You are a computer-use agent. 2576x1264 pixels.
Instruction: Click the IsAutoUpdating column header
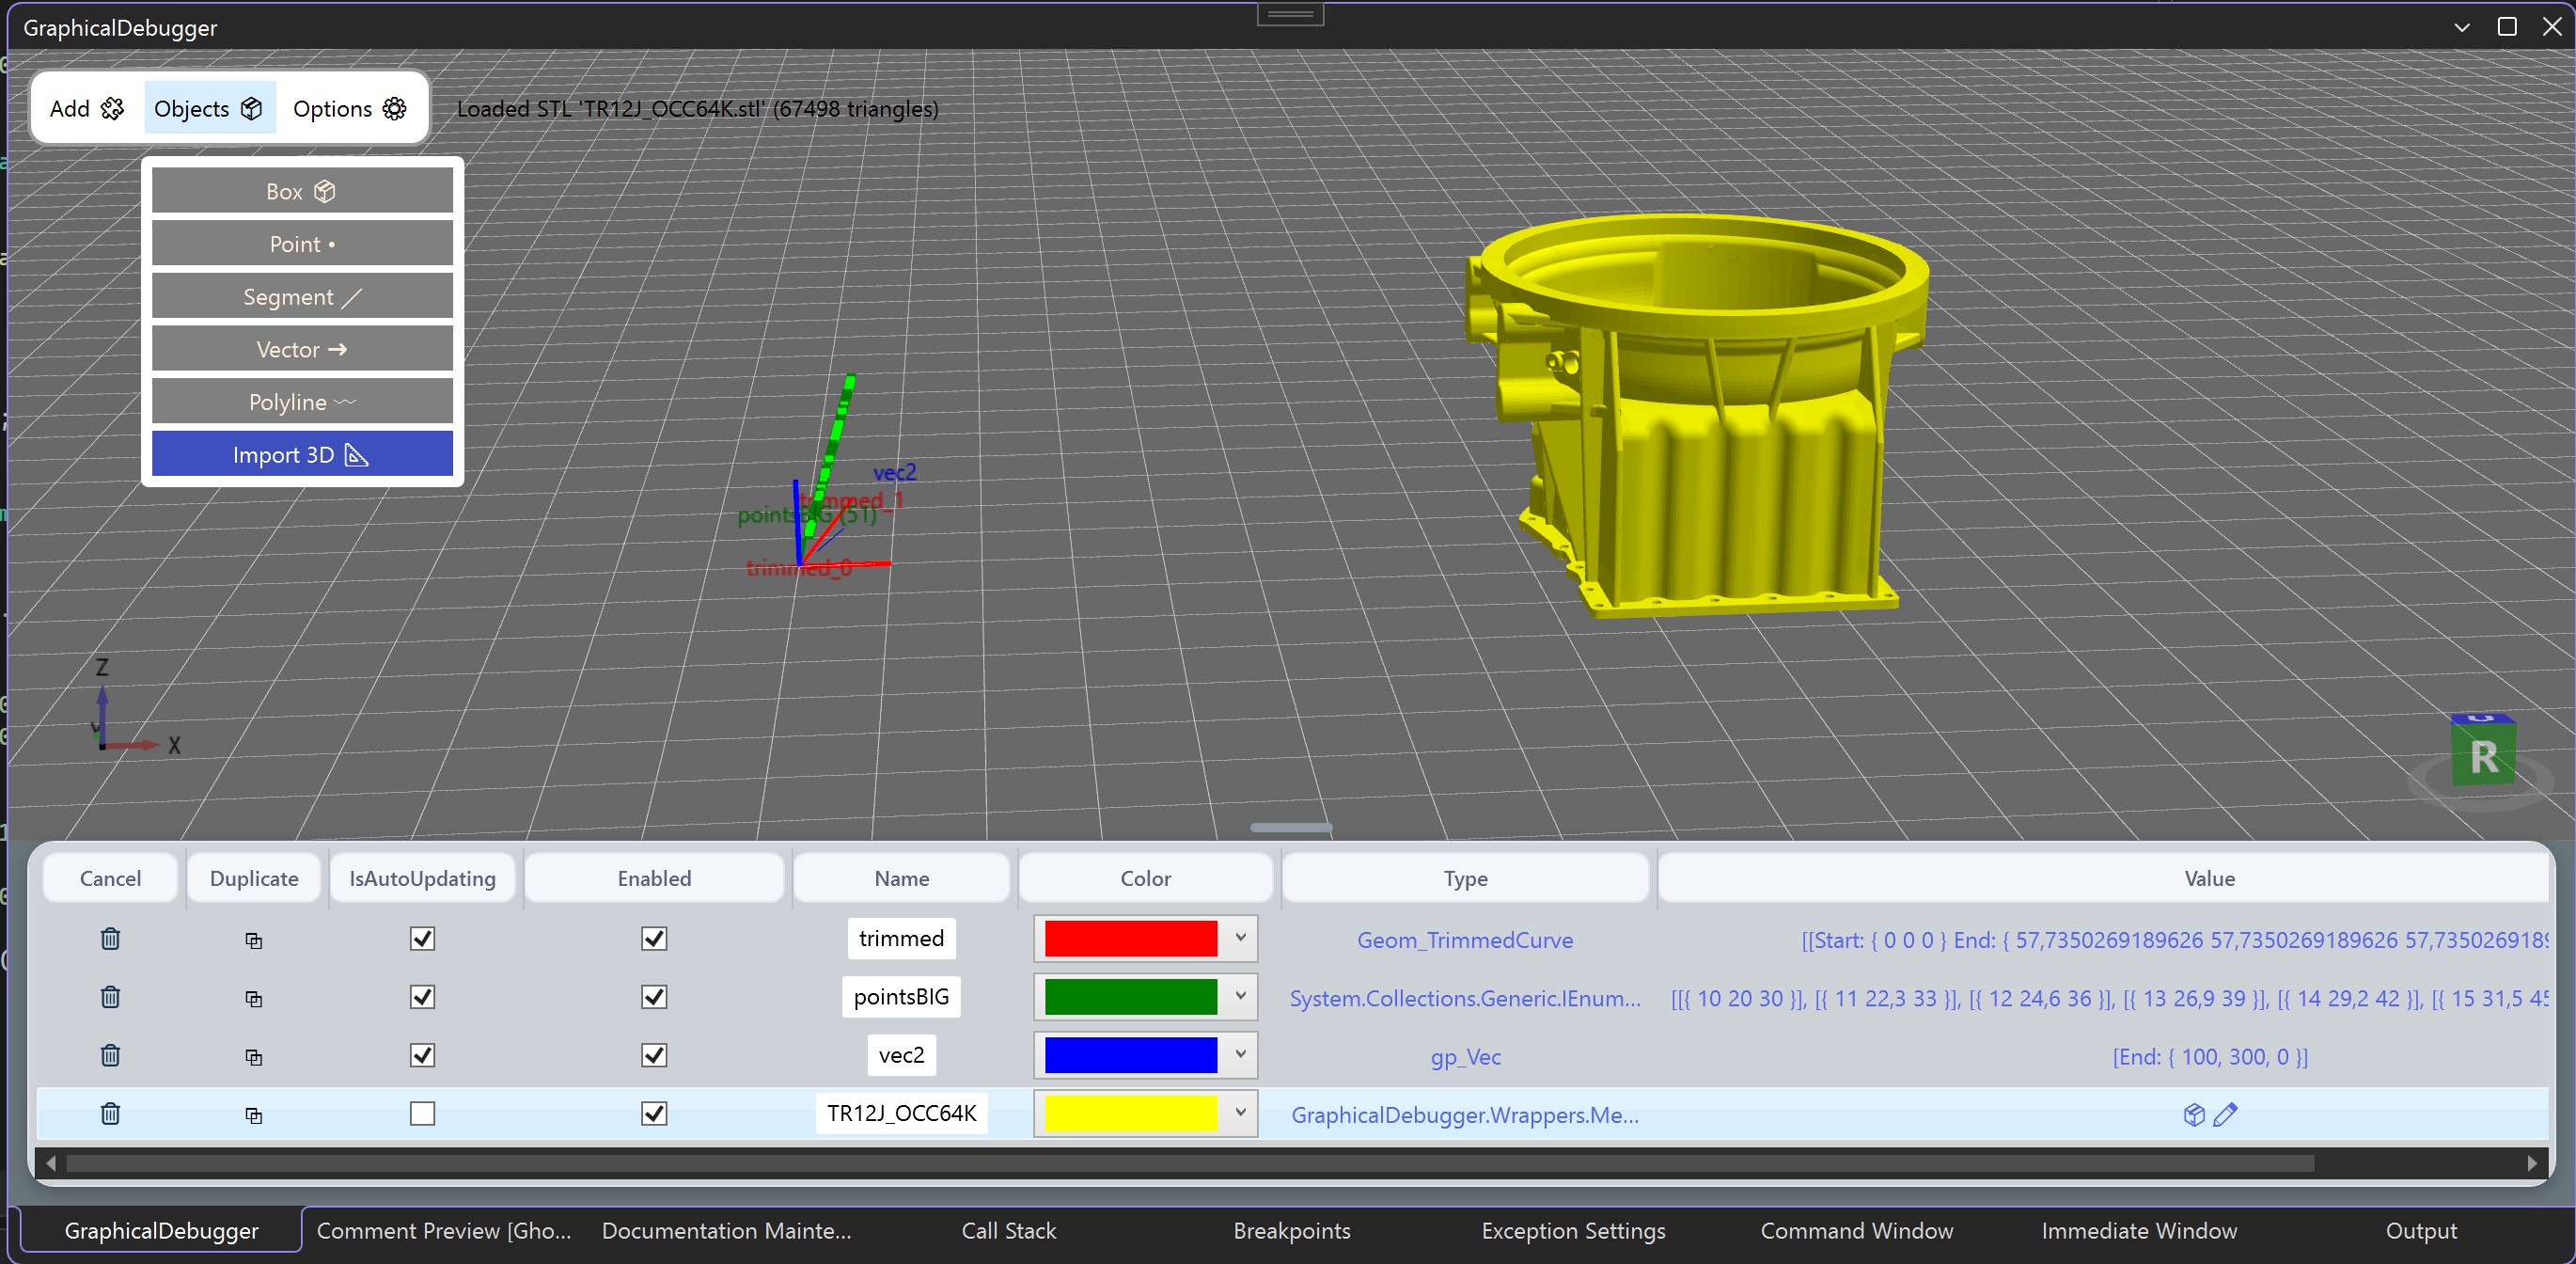422,878
